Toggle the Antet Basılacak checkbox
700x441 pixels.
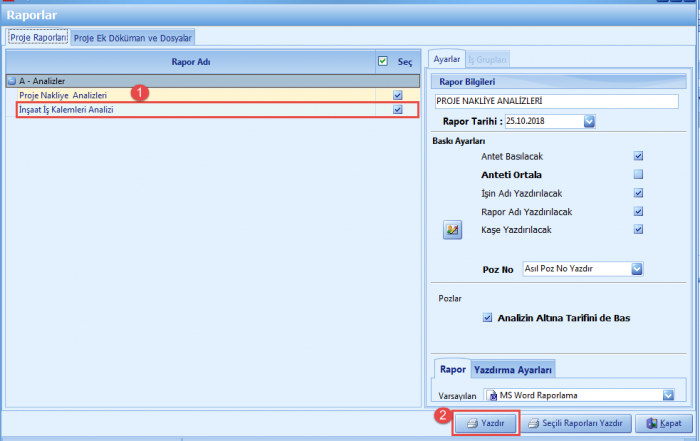click(638, 156)
